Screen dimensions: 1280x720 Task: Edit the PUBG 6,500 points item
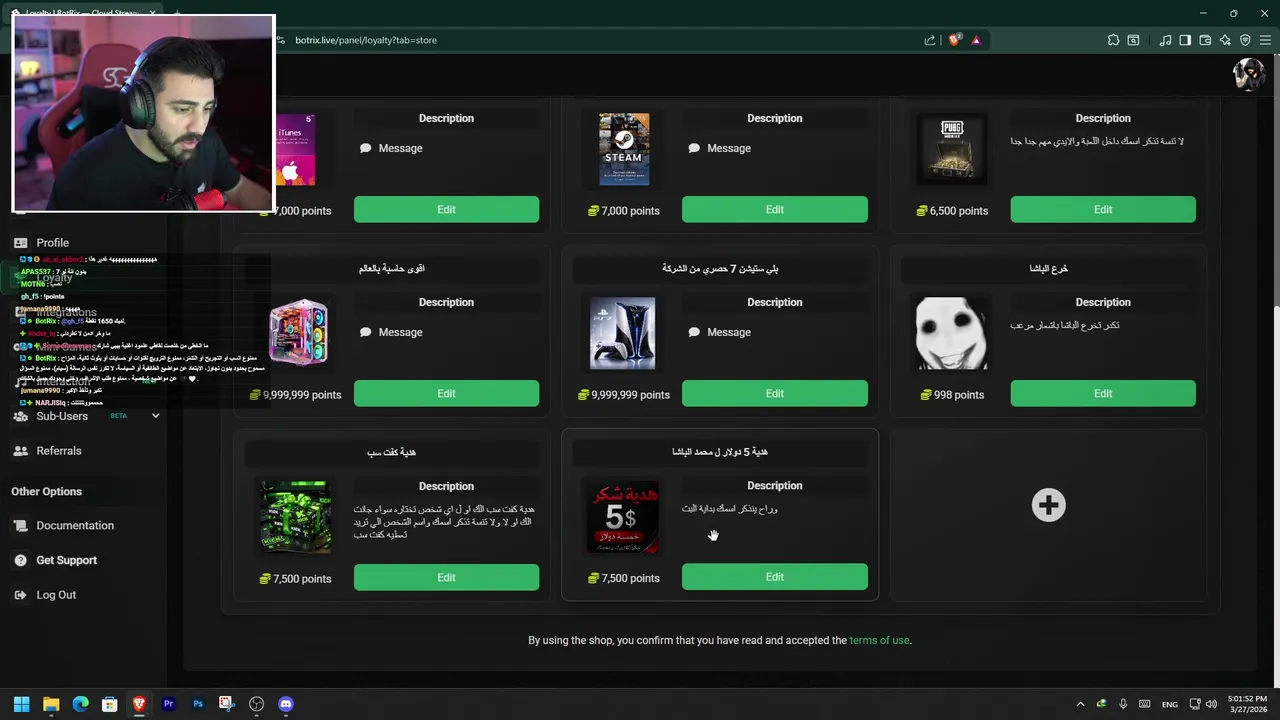(1102, 210)
